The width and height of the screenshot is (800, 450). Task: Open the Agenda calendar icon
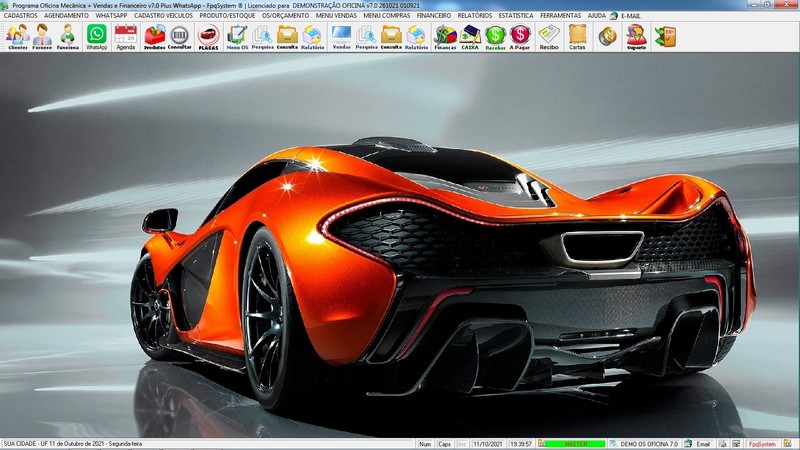[x=126, y=37]
